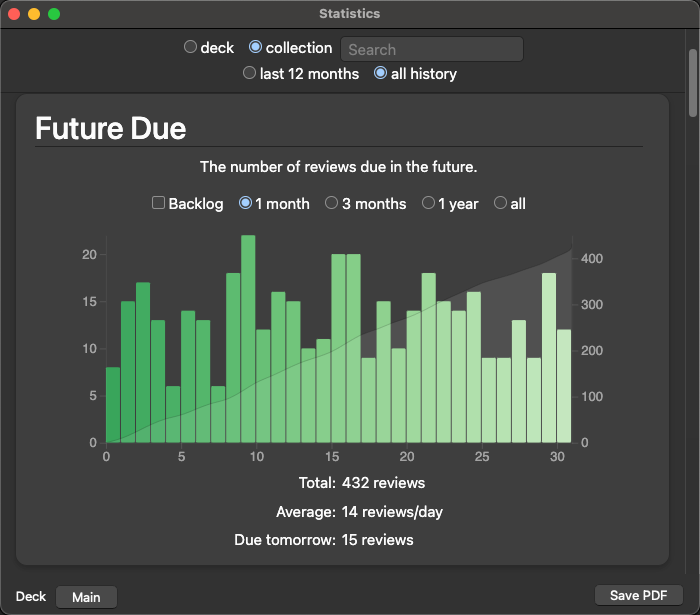Click the 20 label on left axis

(x=89, y=254)
